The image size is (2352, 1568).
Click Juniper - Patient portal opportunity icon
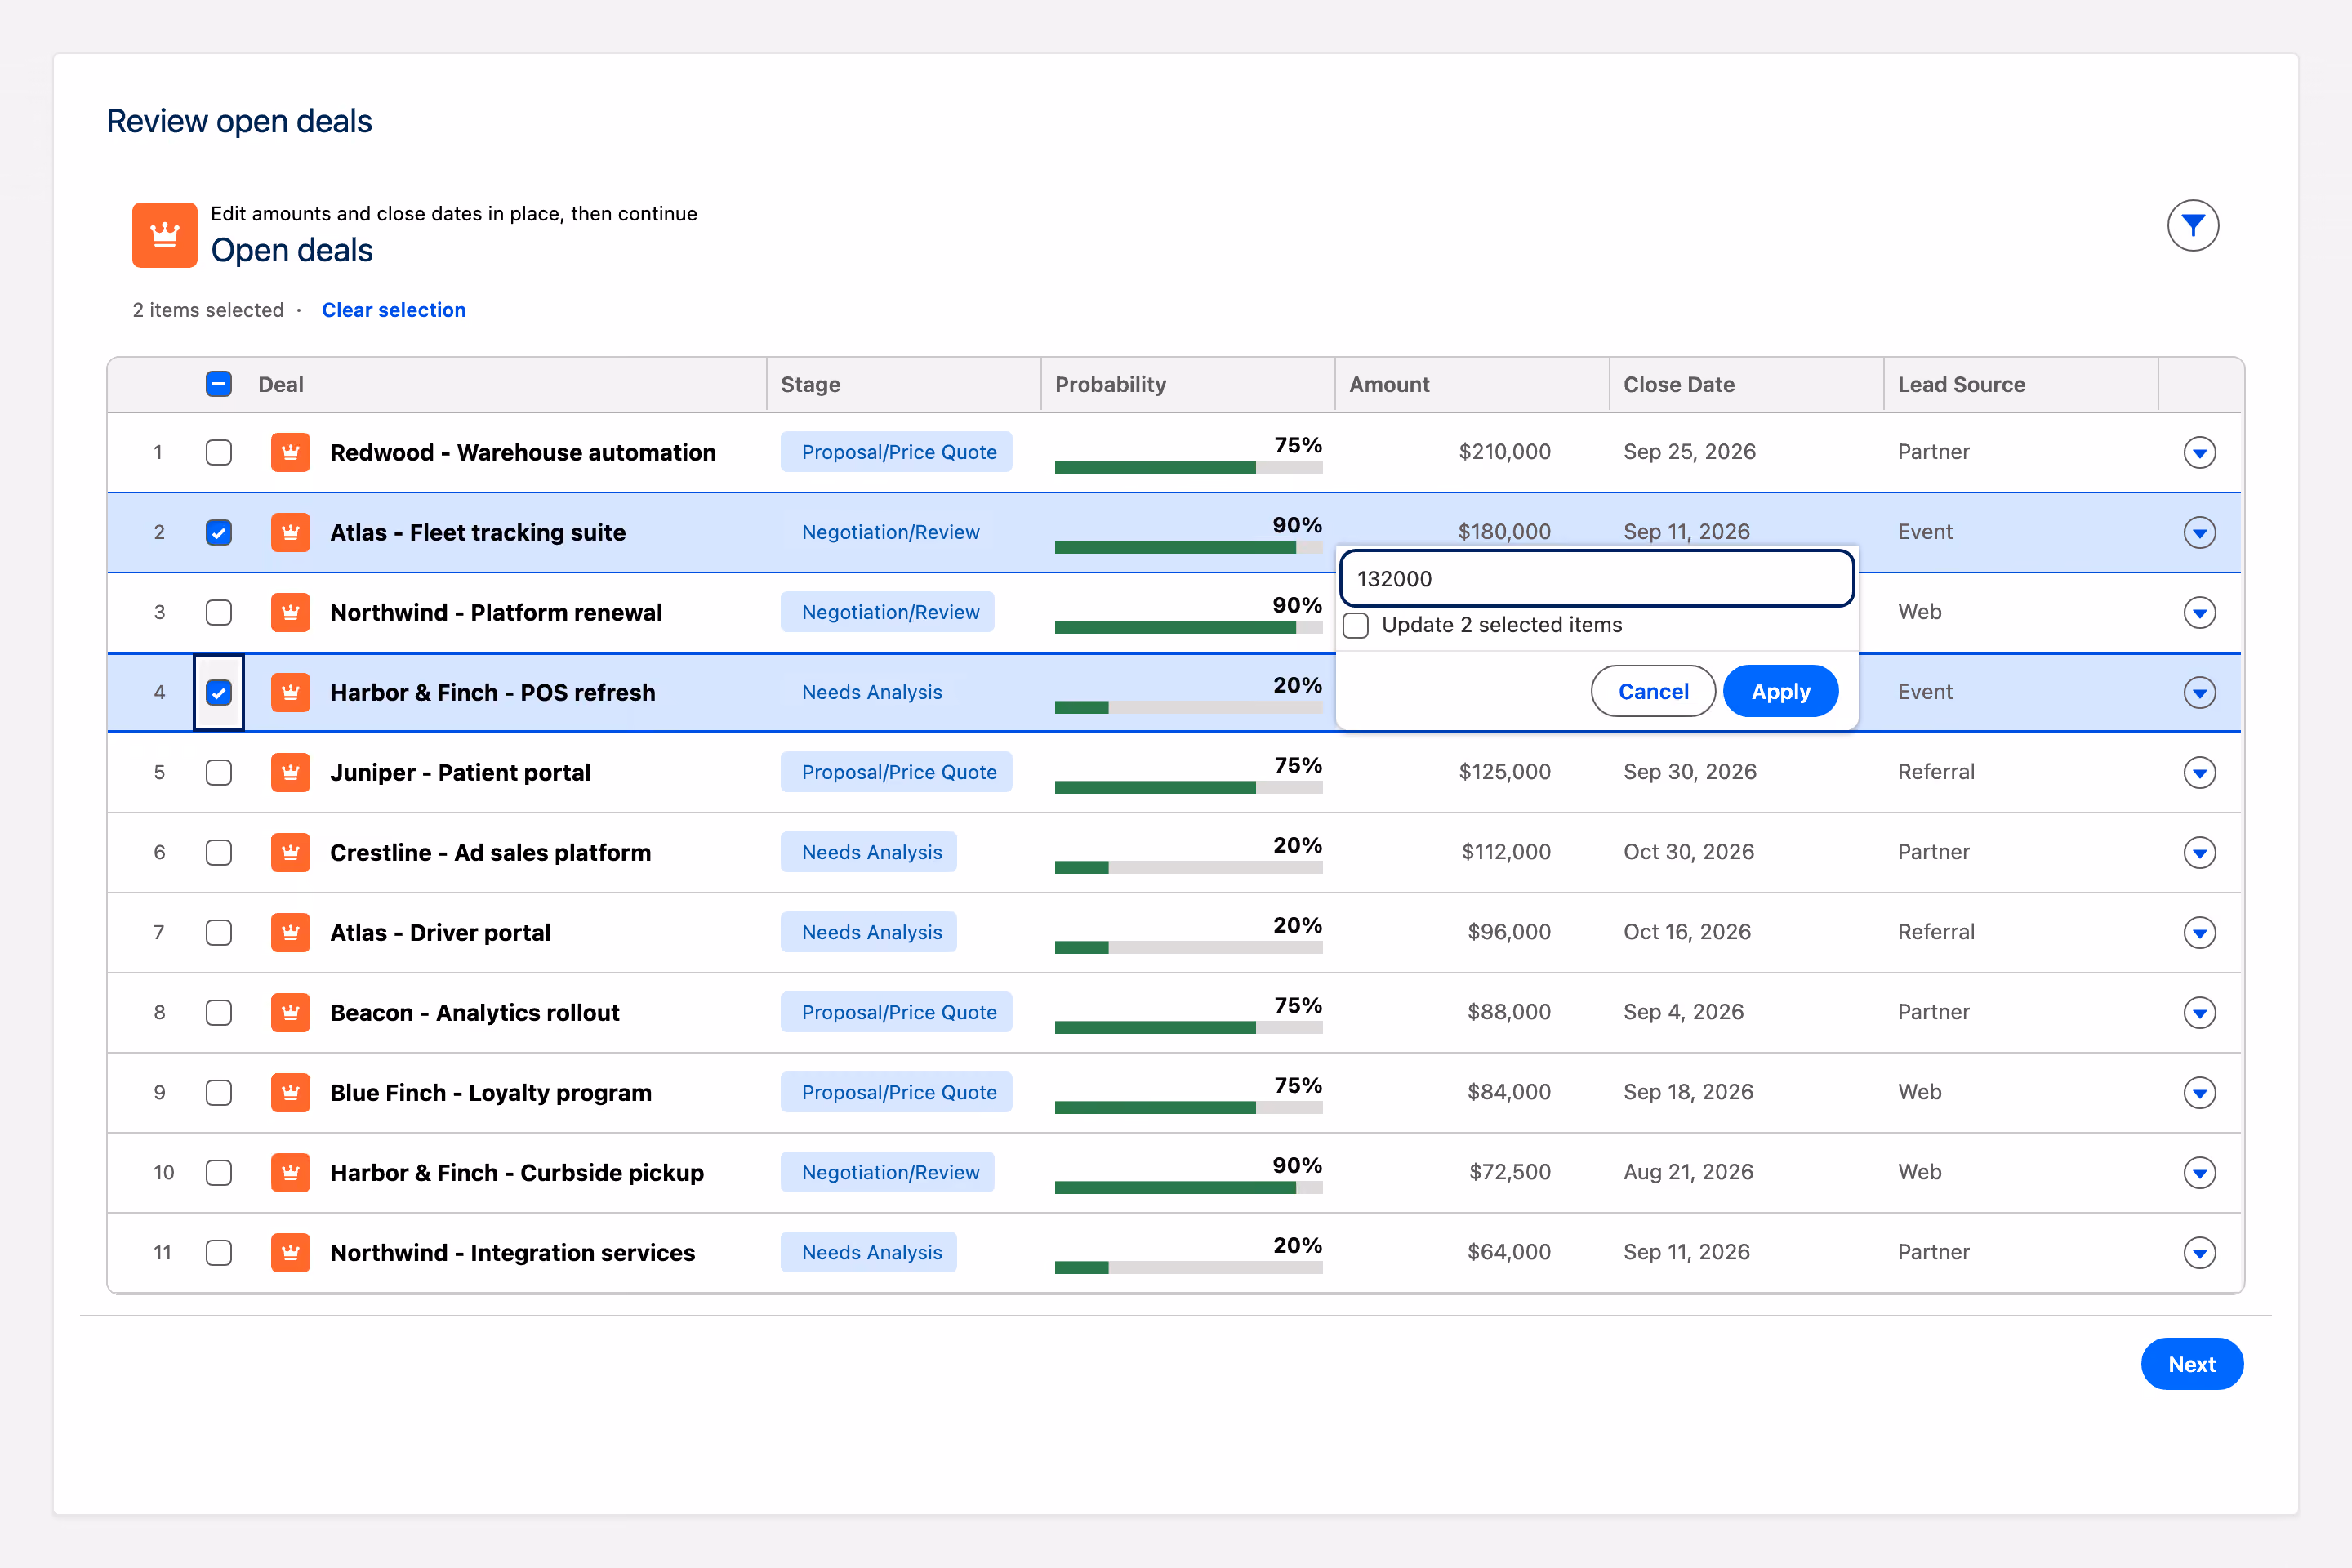[290, 772]
